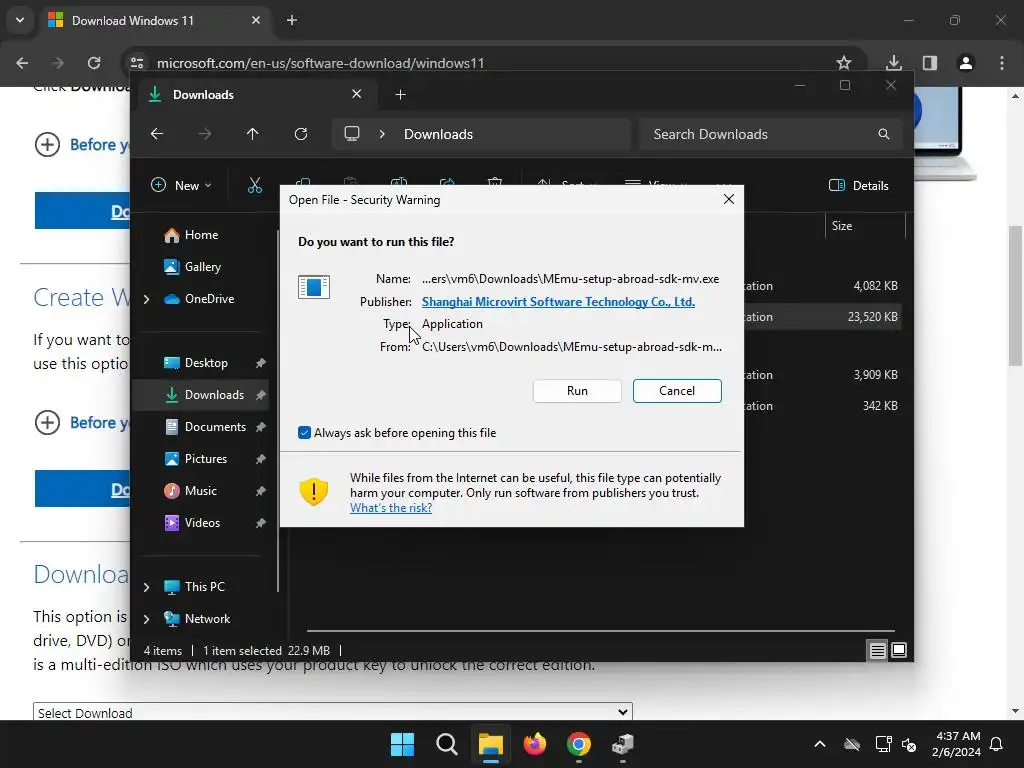Unpin Desktop using its pin icon
The height and width of the screenshot is (768, 1024).
click(261, 363)
